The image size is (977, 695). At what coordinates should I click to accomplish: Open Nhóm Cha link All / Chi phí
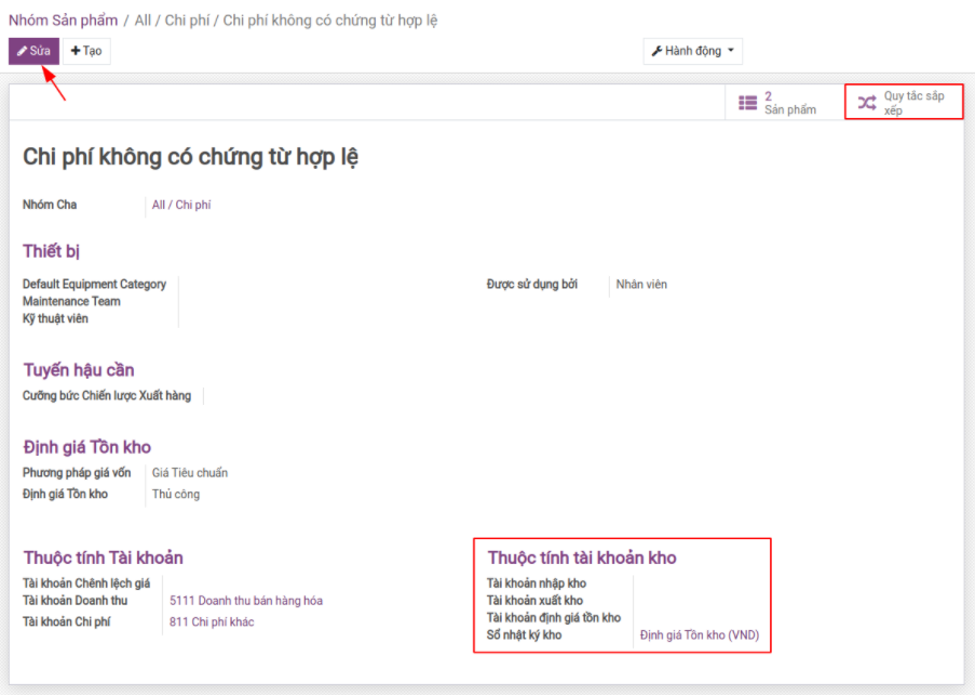click(x=181, y=205)
